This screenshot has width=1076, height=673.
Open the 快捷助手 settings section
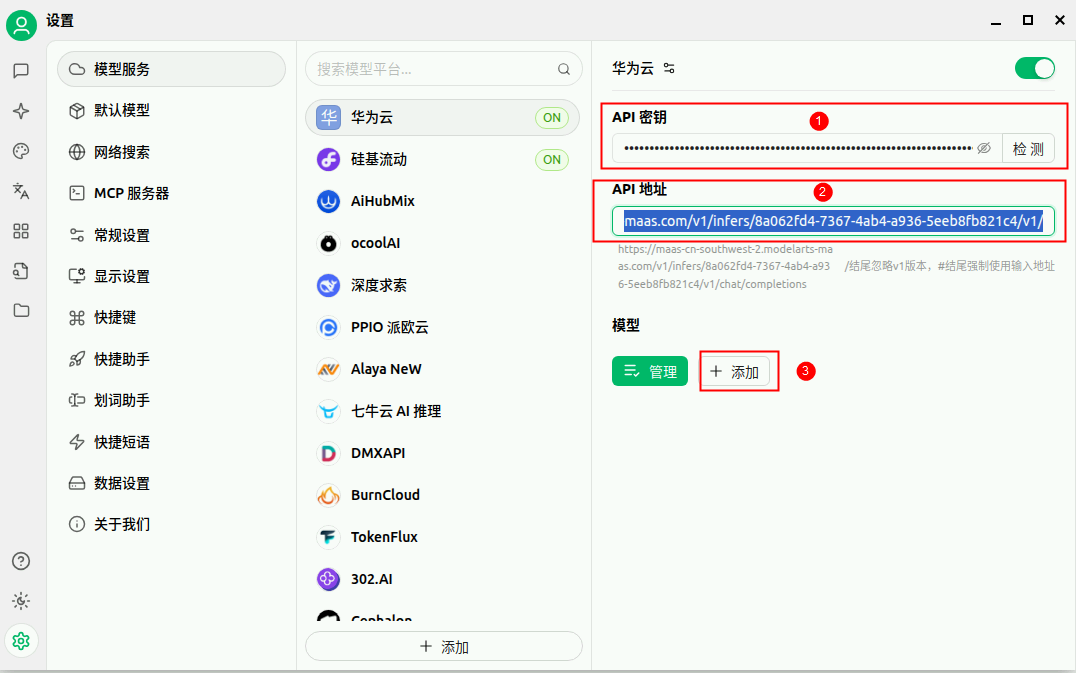[172, 359]
